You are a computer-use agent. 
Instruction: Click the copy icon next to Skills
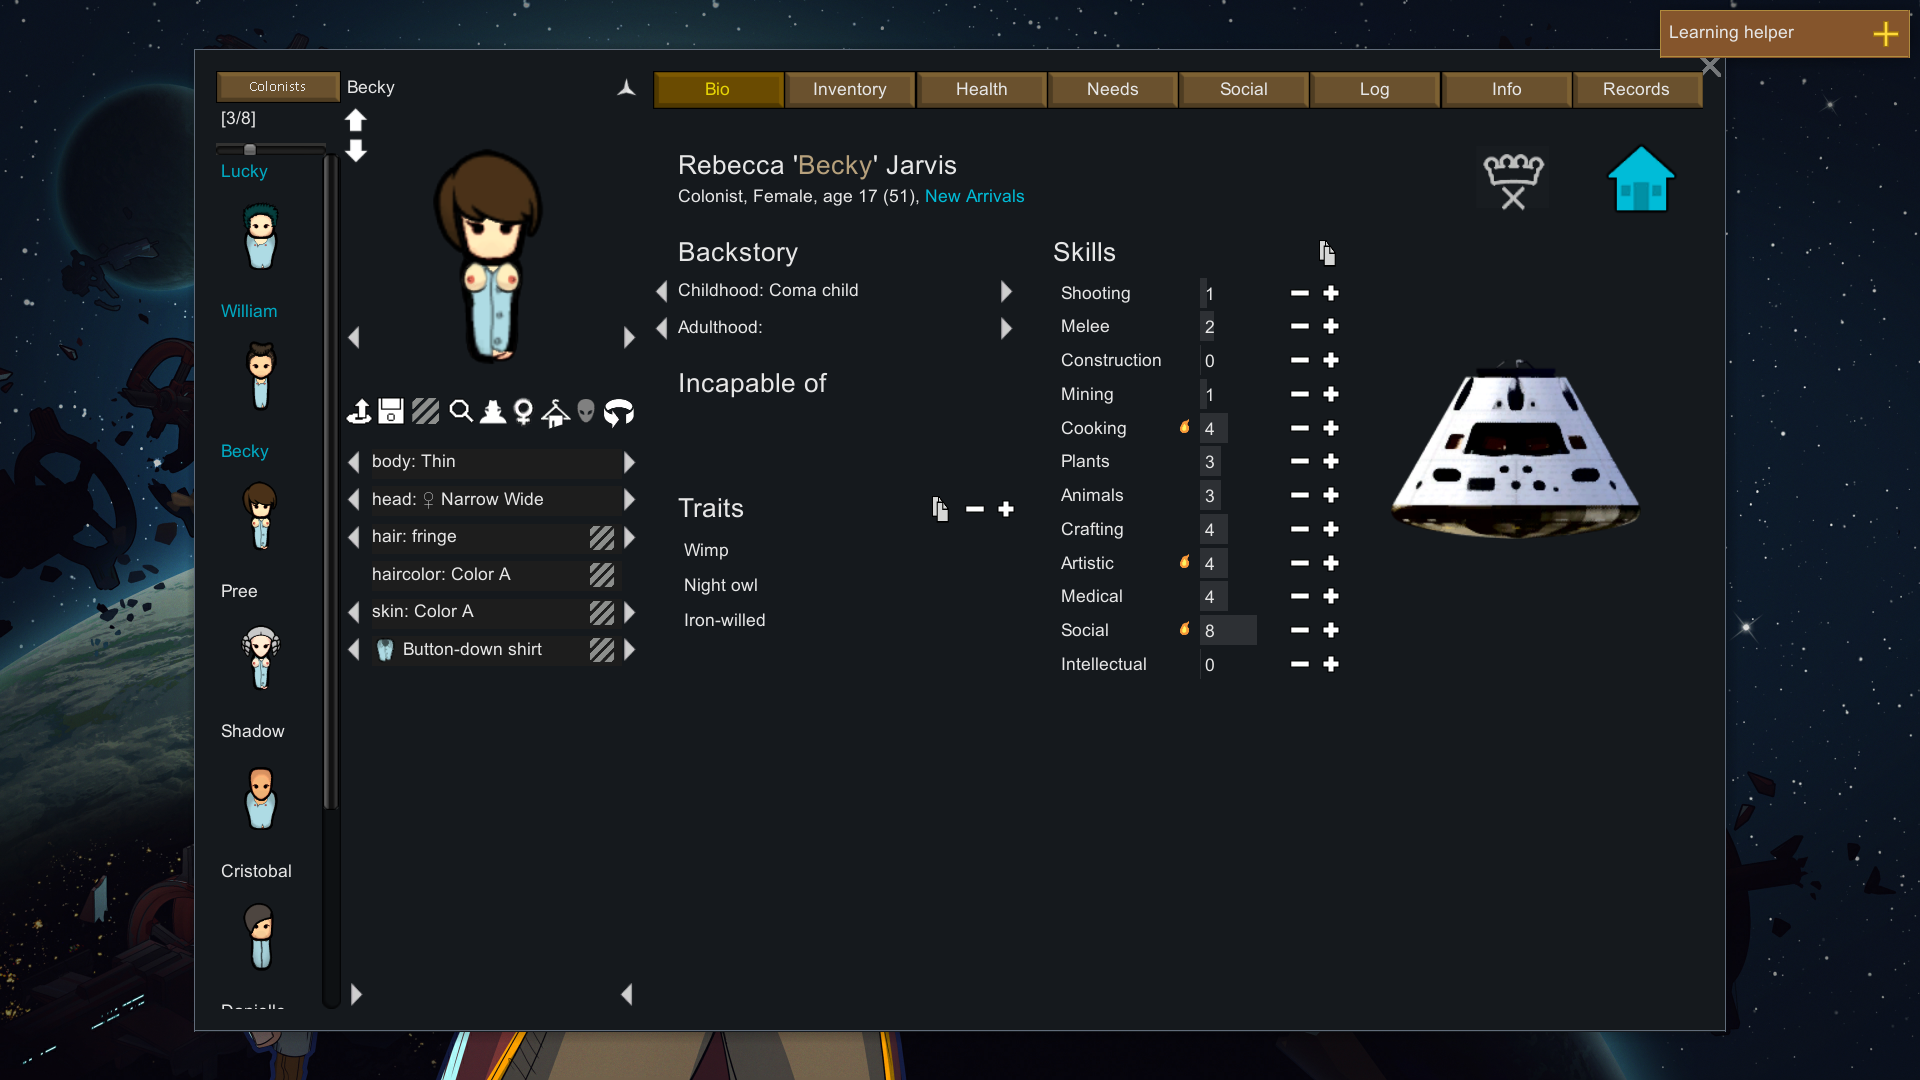tap(1327, 253)
